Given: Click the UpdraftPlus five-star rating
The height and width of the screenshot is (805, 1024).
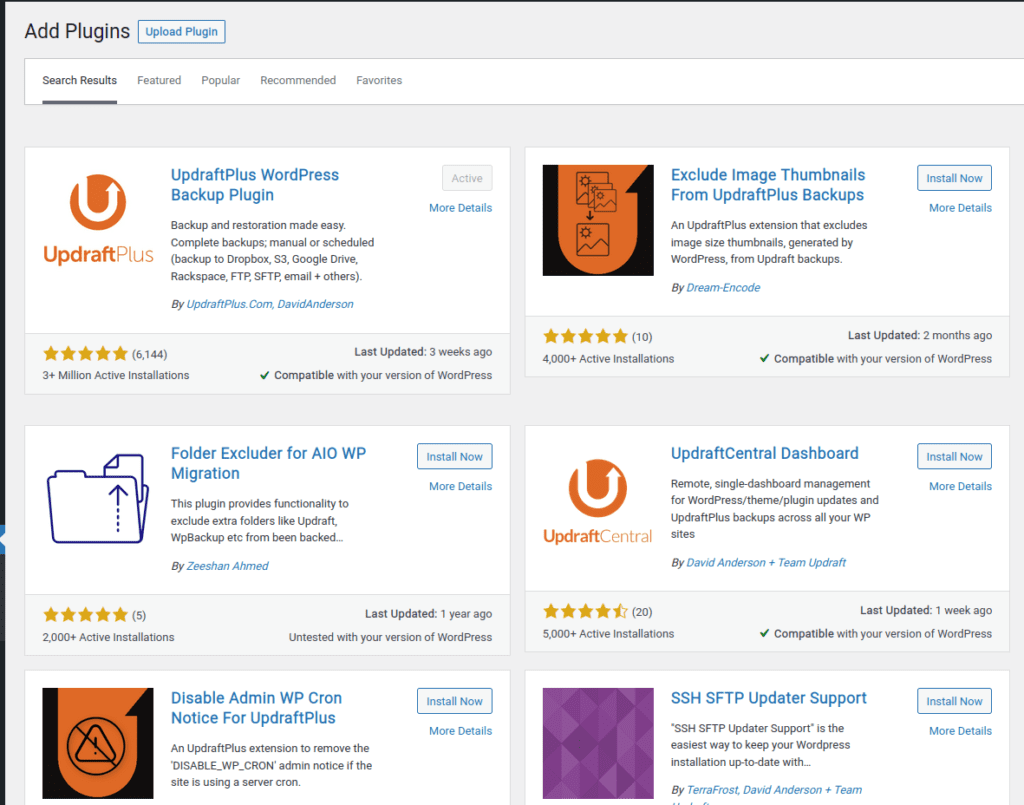Looking at the screenshot, I should [x=85, y=354].
